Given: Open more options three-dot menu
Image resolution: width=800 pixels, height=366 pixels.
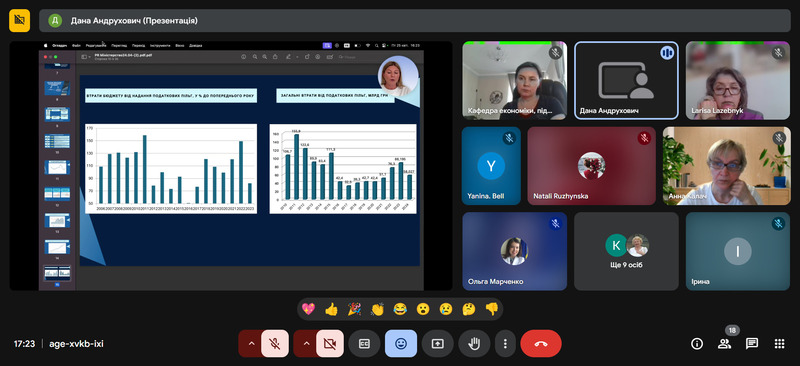Looking at the screenshot, I should [505, 344].
